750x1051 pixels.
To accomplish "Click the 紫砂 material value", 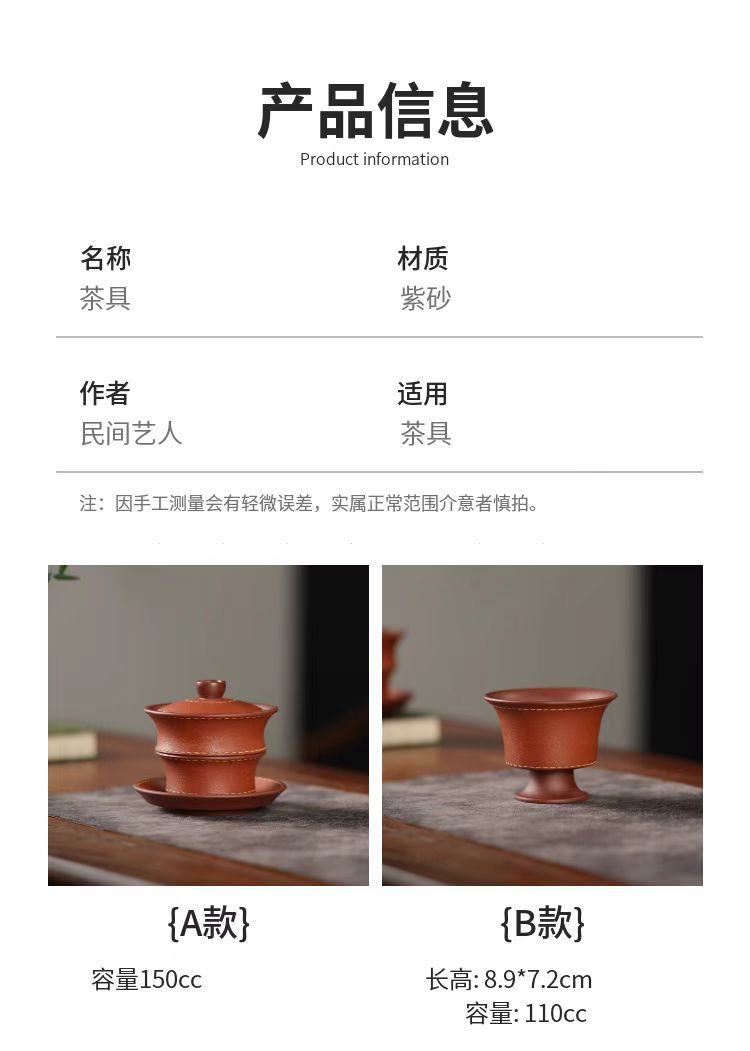I will coord(425,298).
